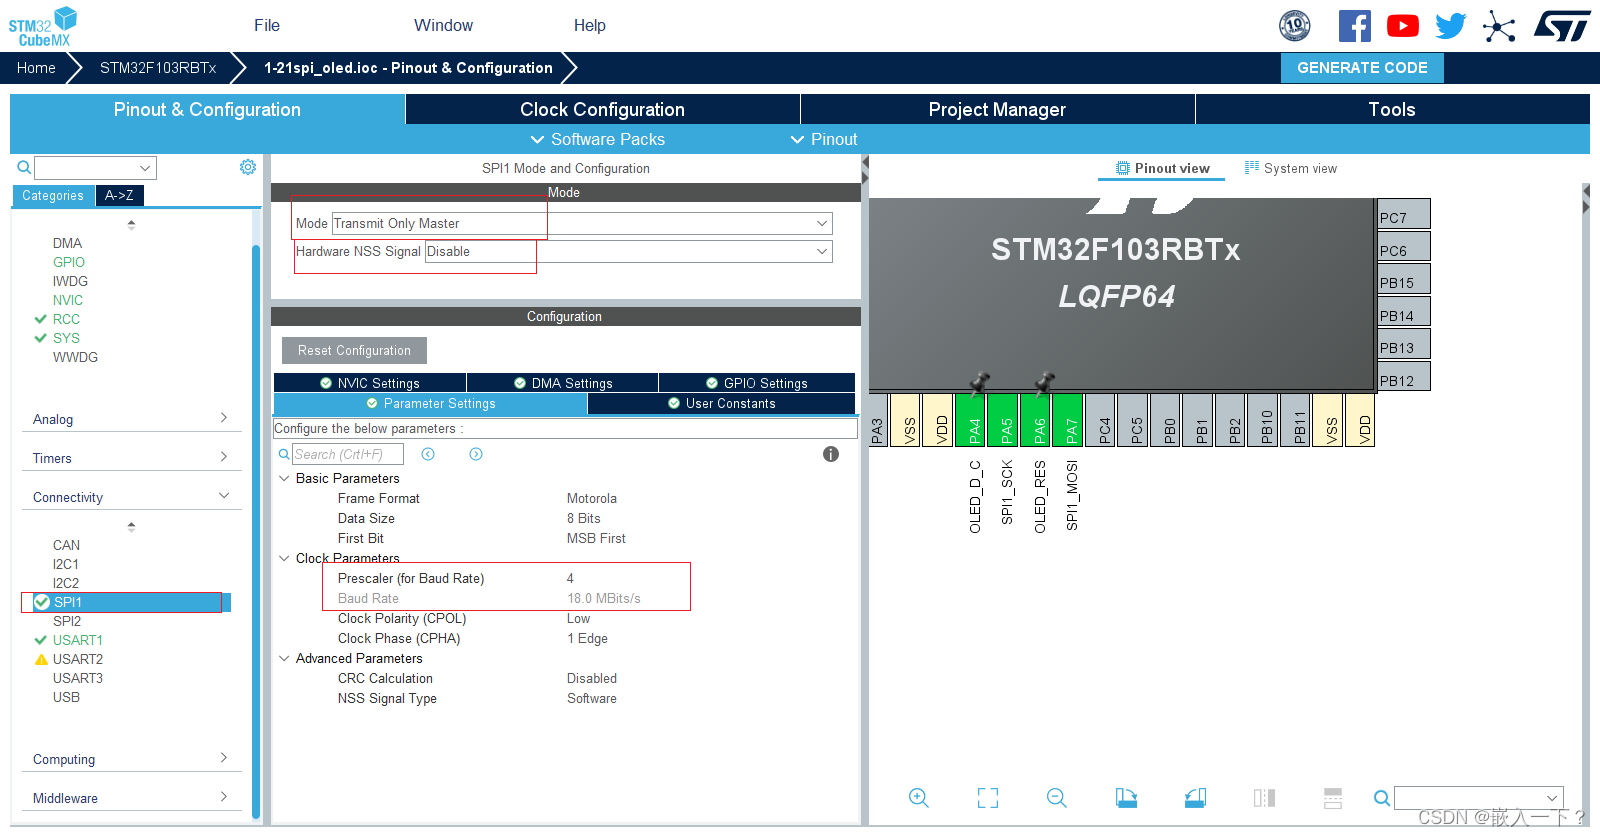Open the File menu
This screenshot has width=1600, height=837.
267,25
